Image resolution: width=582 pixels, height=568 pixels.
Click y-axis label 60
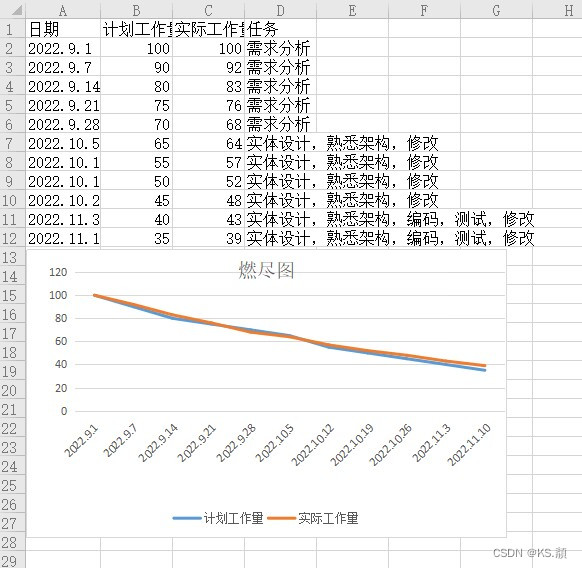61,341
